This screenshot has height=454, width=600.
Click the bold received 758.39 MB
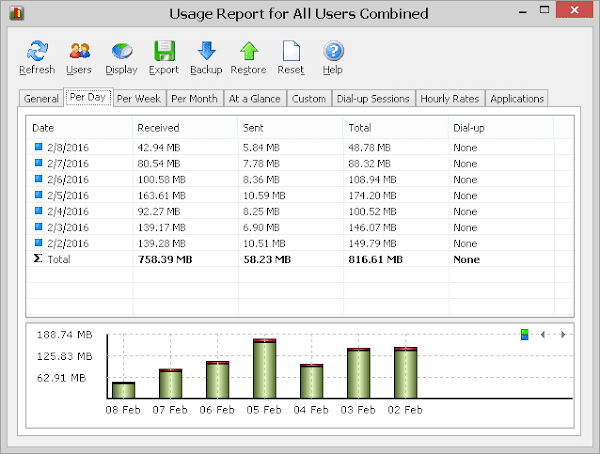click(165, 259)
